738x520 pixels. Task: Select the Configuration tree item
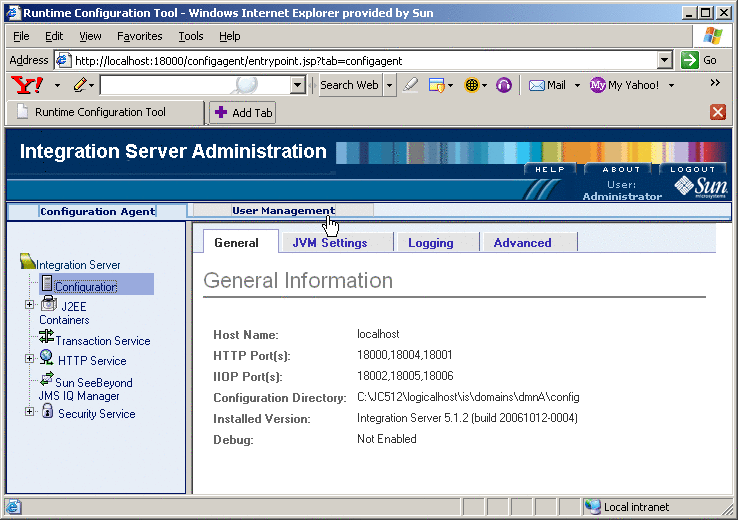[x=86, y=287]
